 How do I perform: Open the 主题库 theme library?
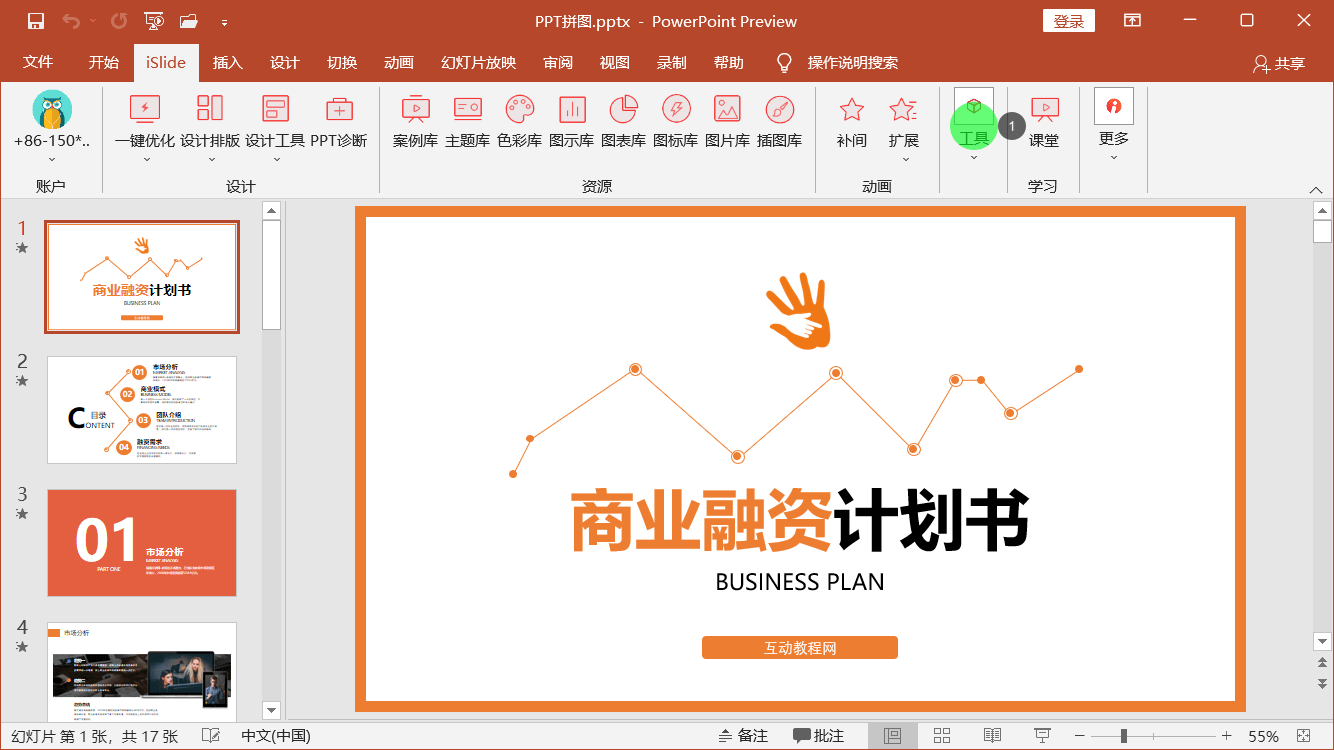(467, 120)
